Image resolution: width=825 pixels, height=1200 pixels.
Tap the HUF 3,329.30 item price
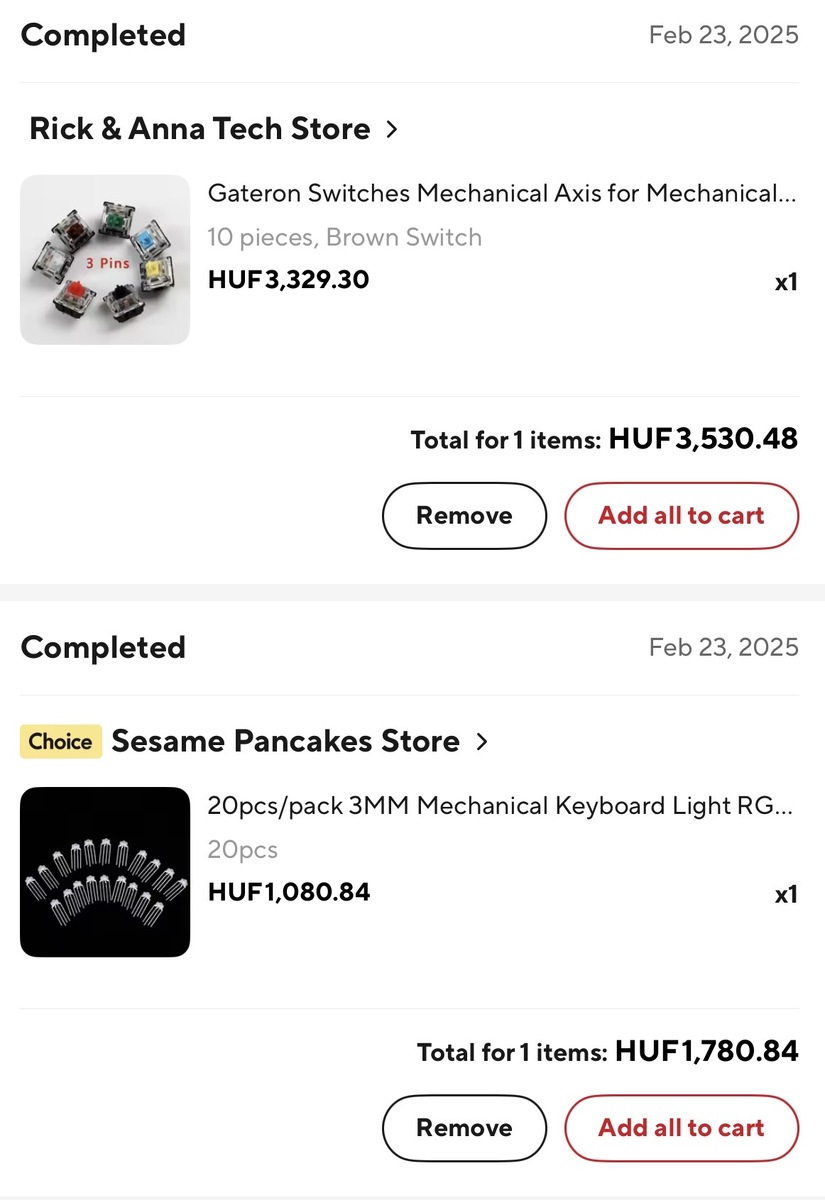tap(288, 280)
